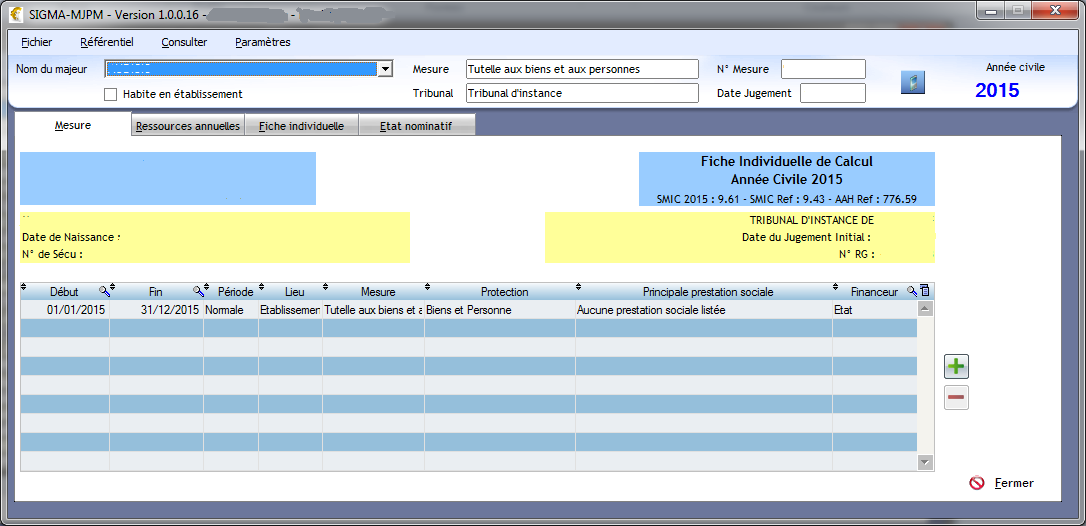Click the magnifier icon in Financeur column header
1086x526 pixels.
click(x=911, y=291)
